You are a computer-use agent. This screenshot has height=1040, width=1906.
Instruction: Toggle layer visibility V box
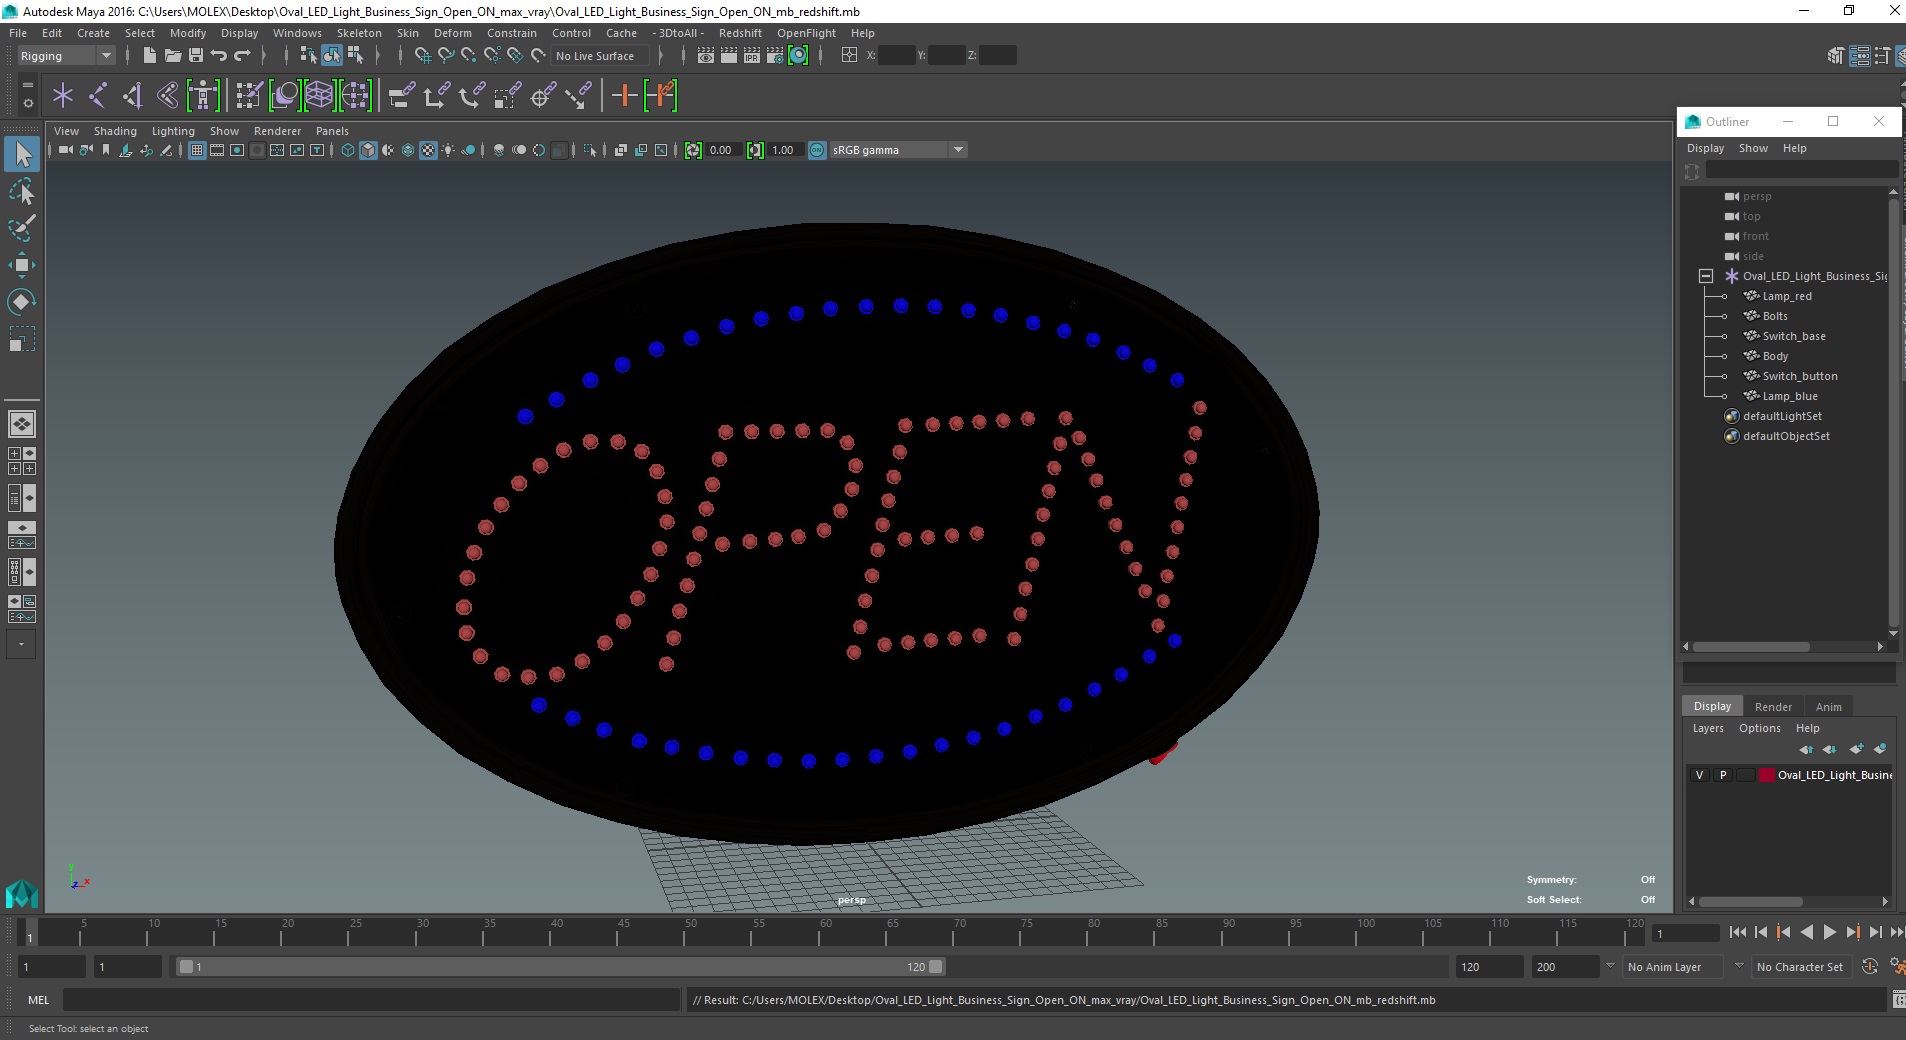click(1699, 775)
